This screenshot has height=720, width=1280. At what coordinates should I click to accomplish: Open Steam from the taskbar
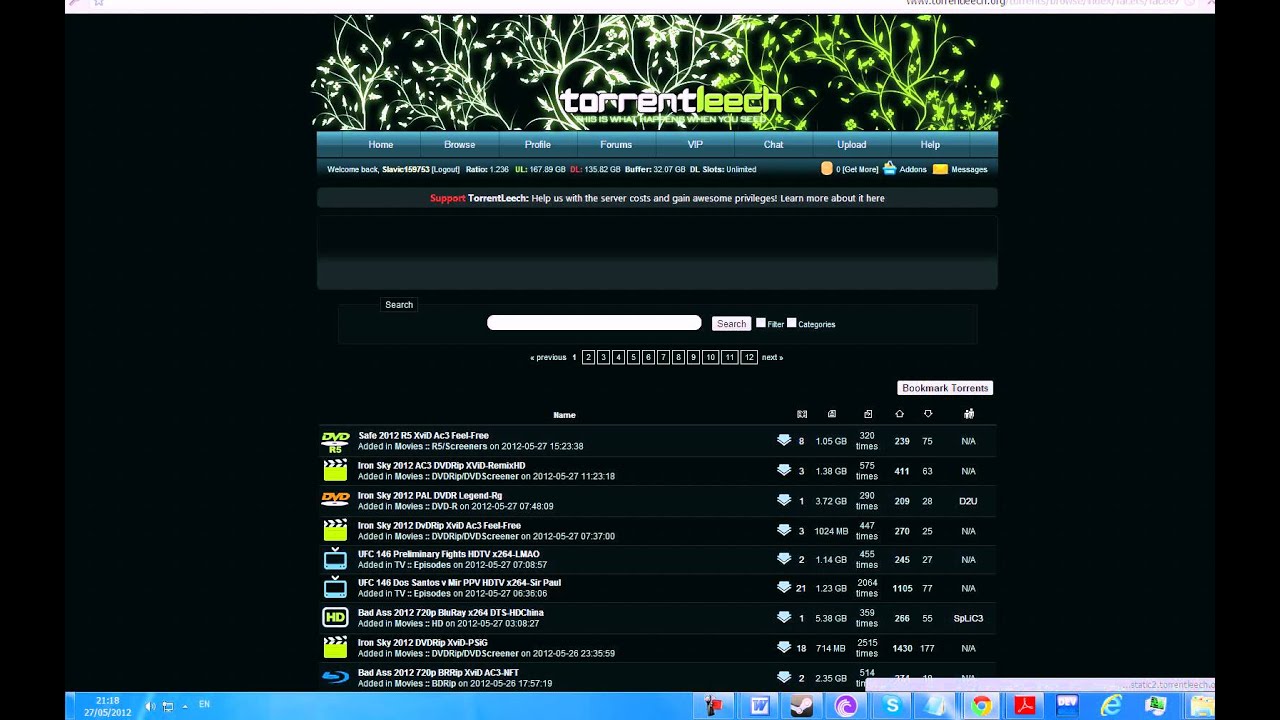tap(802, 706)
